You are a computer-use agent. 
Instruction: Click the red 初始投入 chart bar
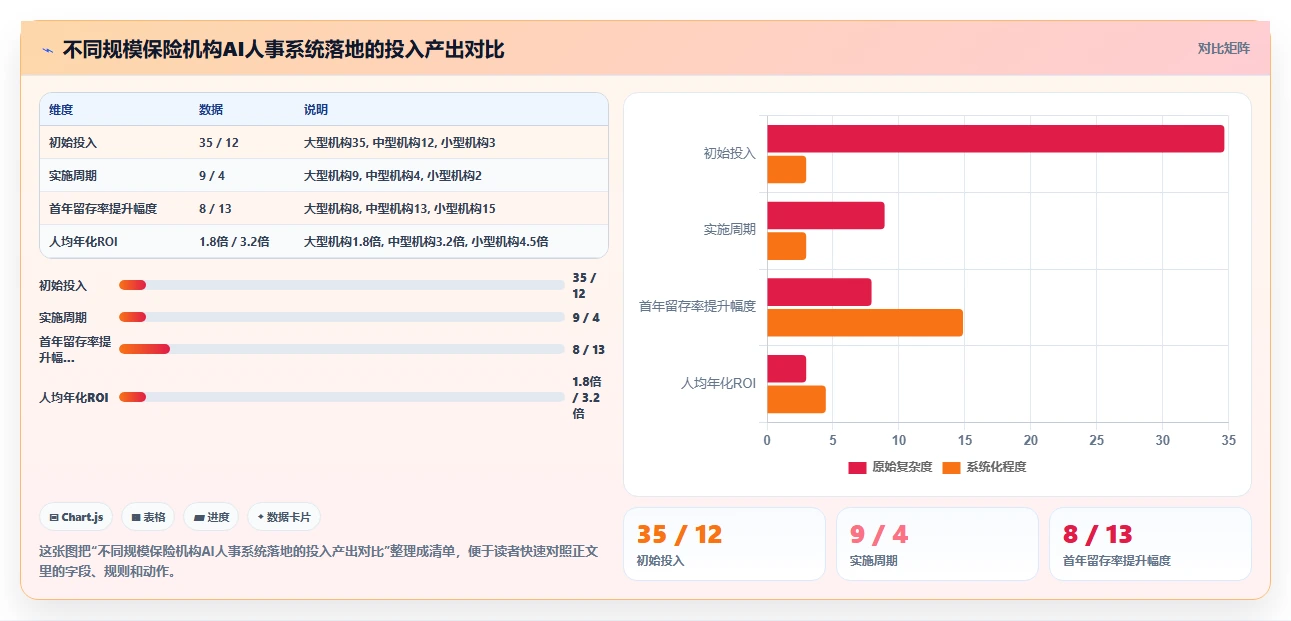(x=996, y=139)
